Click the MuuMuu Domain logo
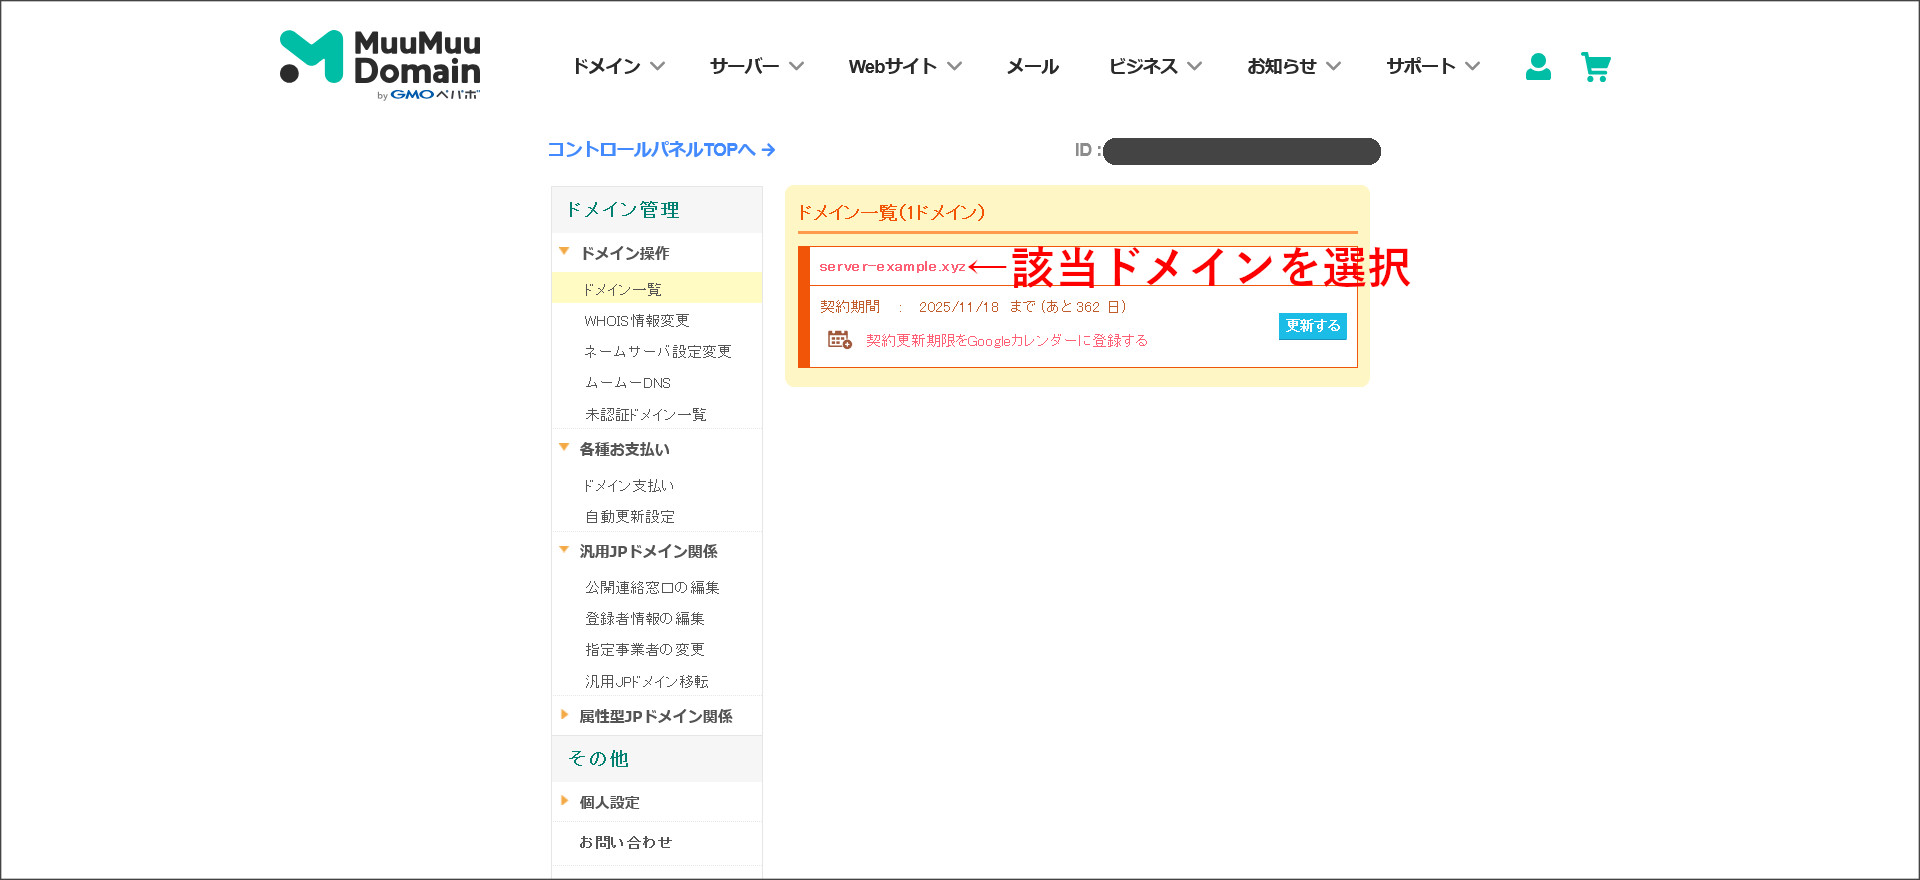Screen dimensions: 1920x880 click(x=380, y=65)
